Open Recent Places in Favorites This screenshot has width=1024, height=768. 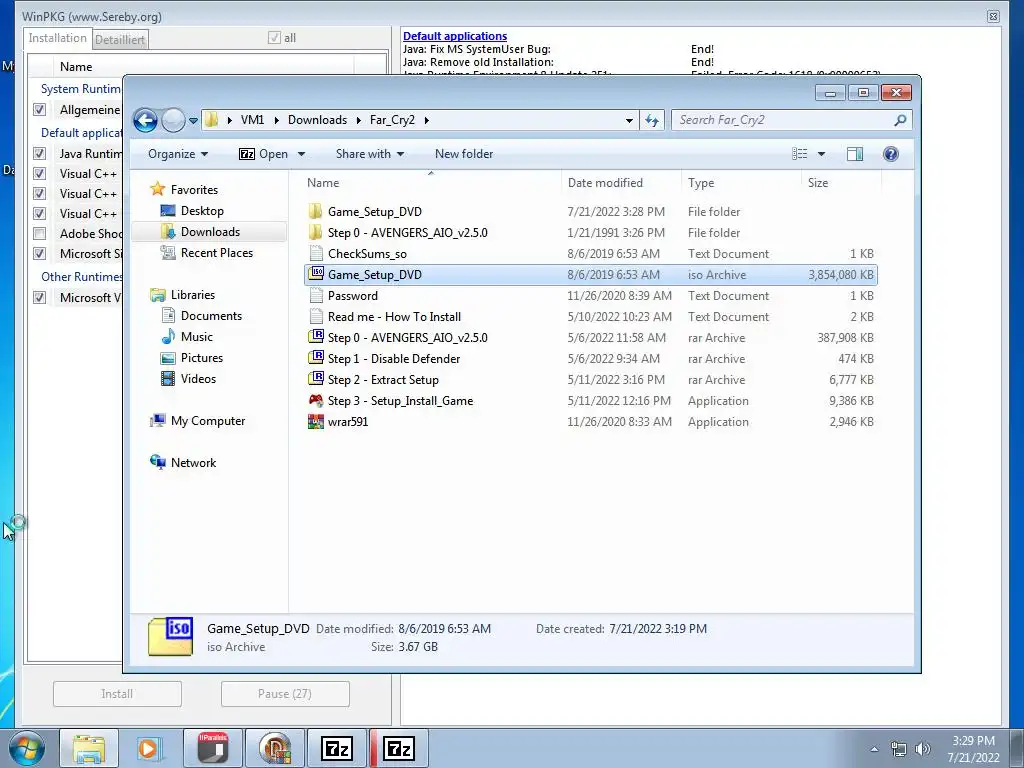(216, 253)
